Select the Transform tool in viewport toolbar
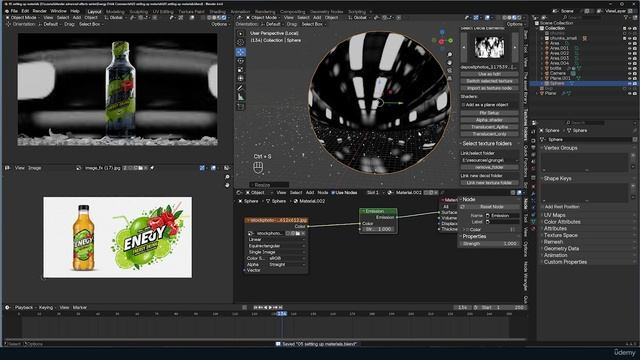640x360 pixels. [240, 78]
